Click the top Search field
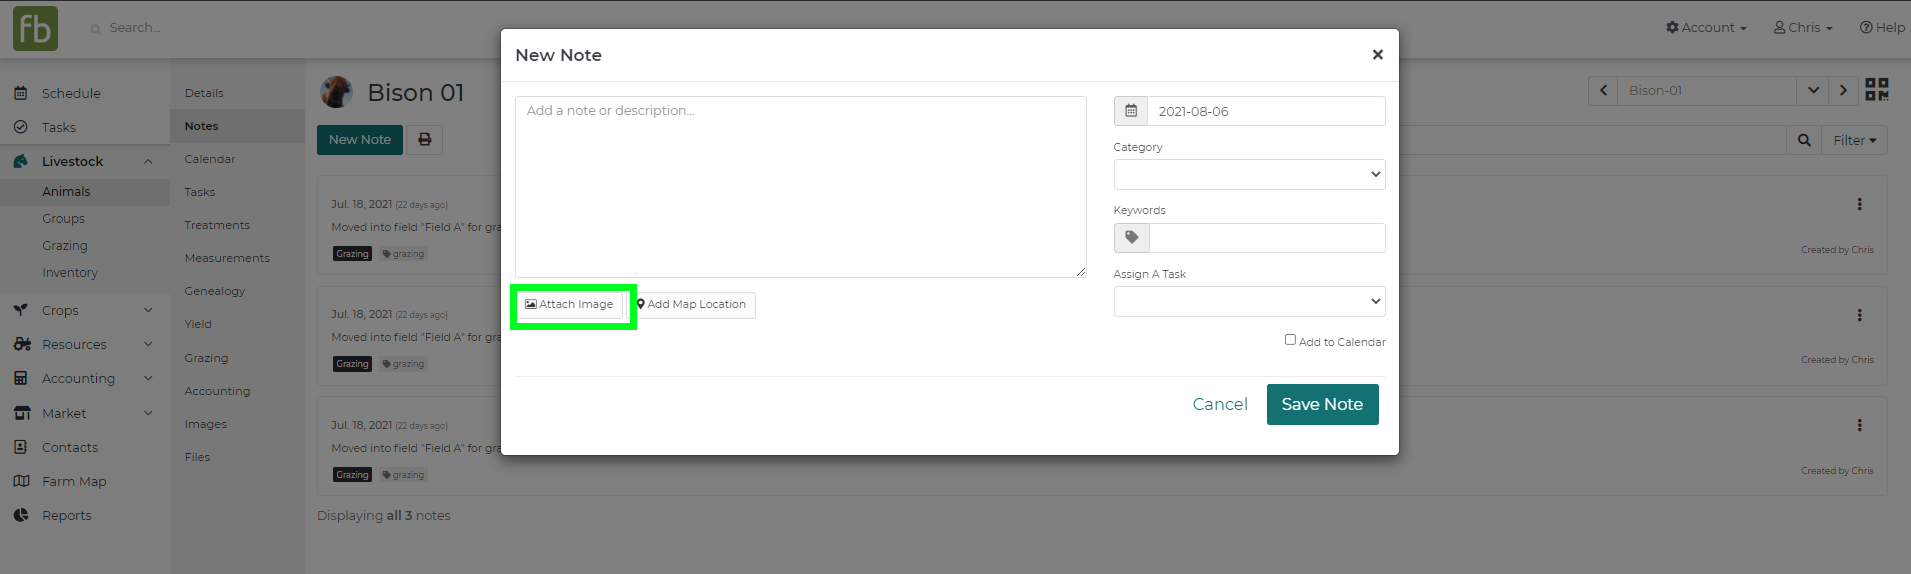This screenshot has width=1911, height=574. pos(135,28)
